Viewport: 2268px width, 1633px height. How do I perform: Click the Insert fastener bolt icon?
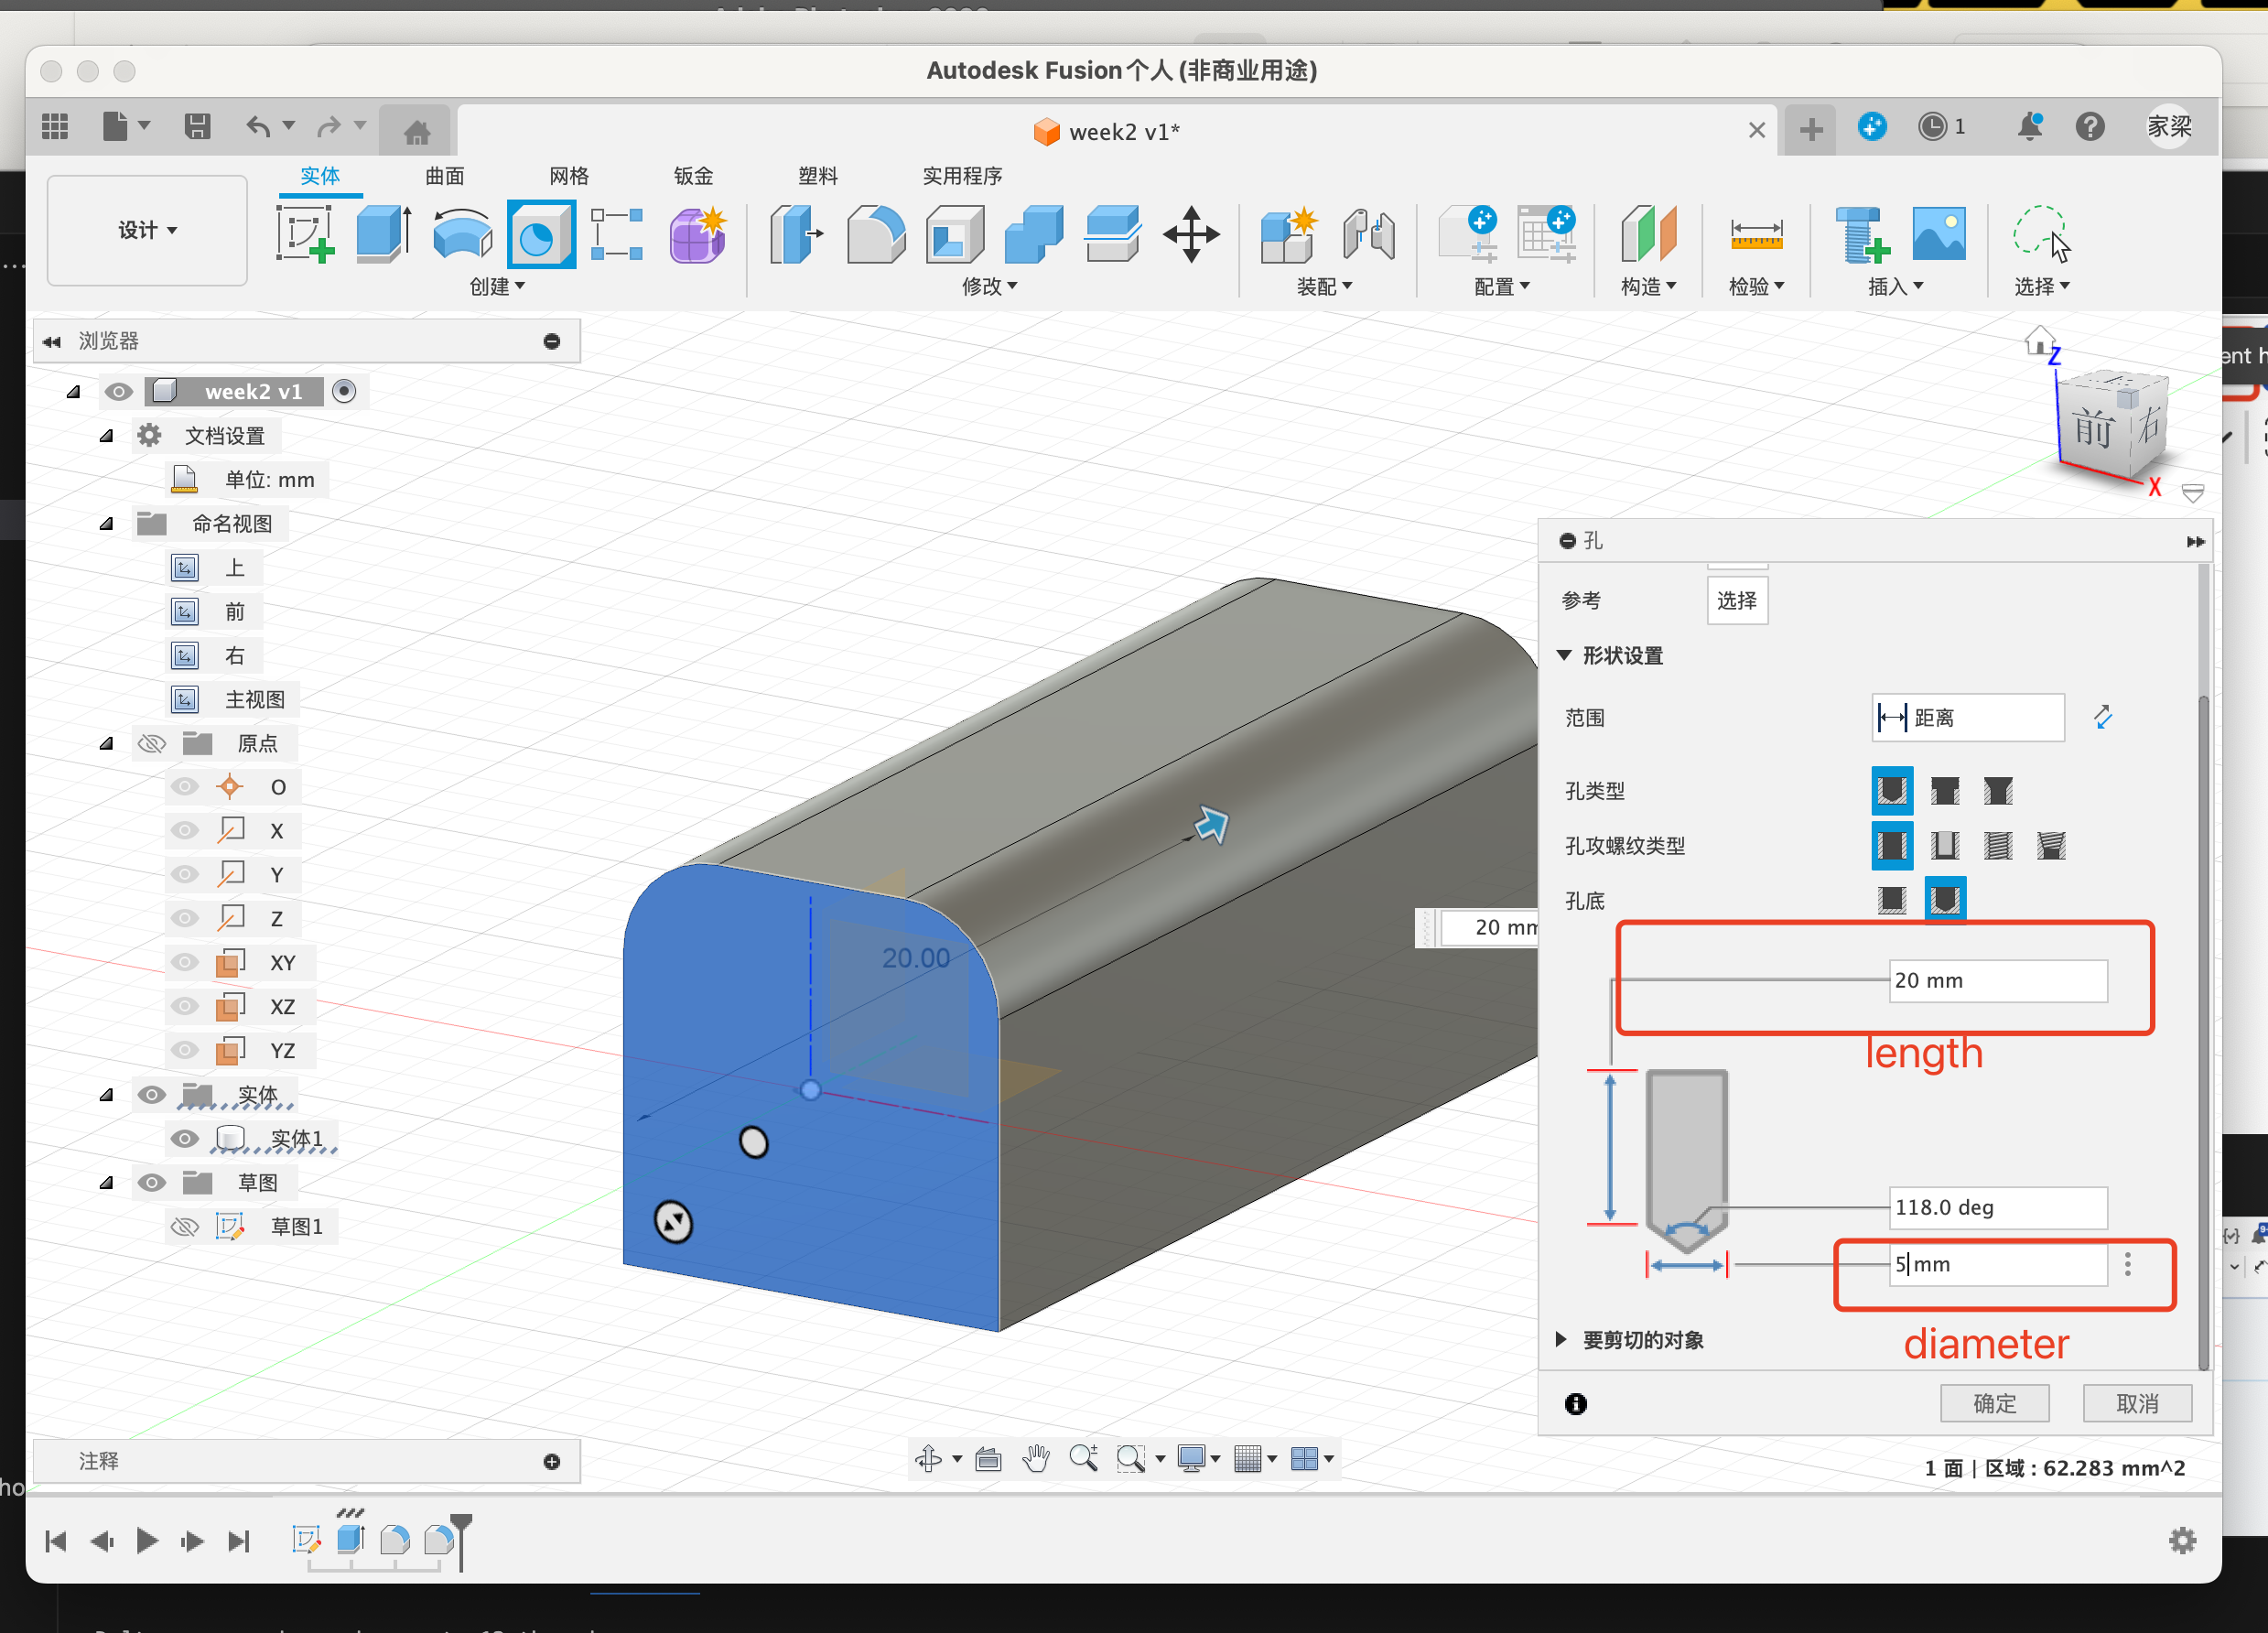(x=1862, y=234)
